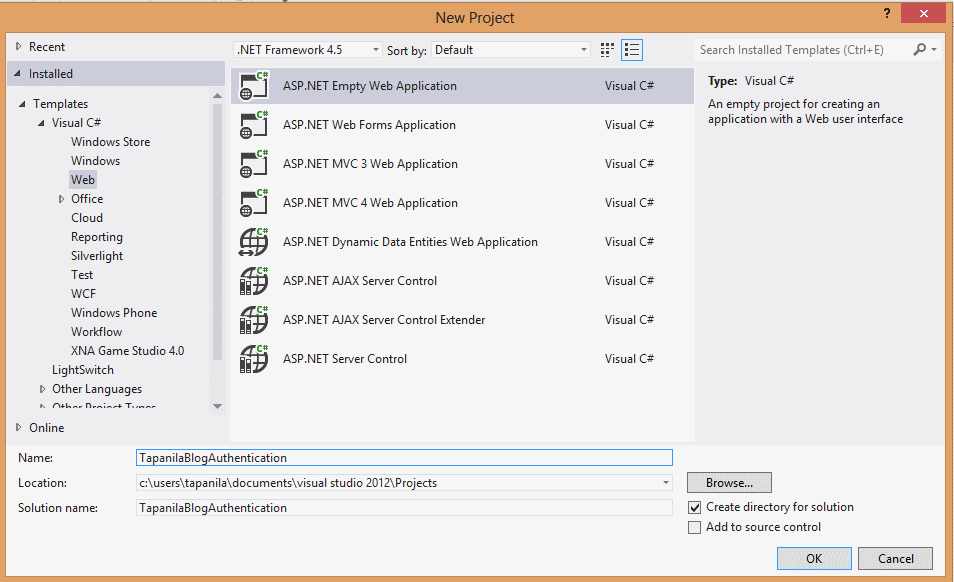Click the Browse... button
This screenshot has height=582, width=954.
[x=729, y=483]
